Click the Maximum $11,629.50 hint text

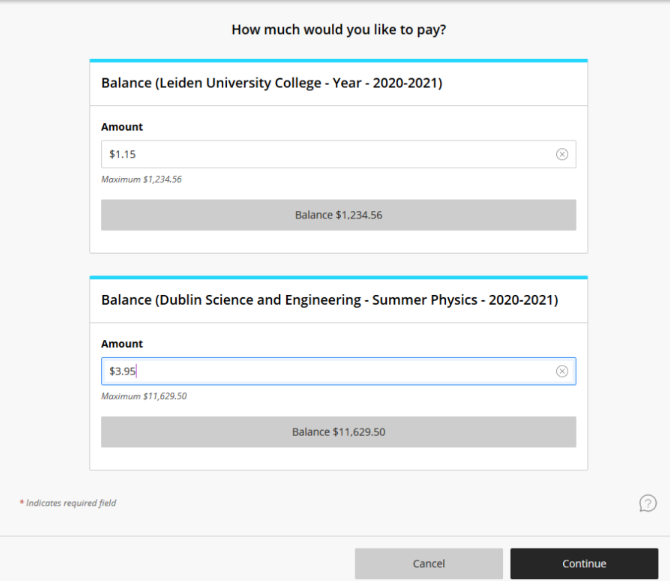(x=144, y=396)
